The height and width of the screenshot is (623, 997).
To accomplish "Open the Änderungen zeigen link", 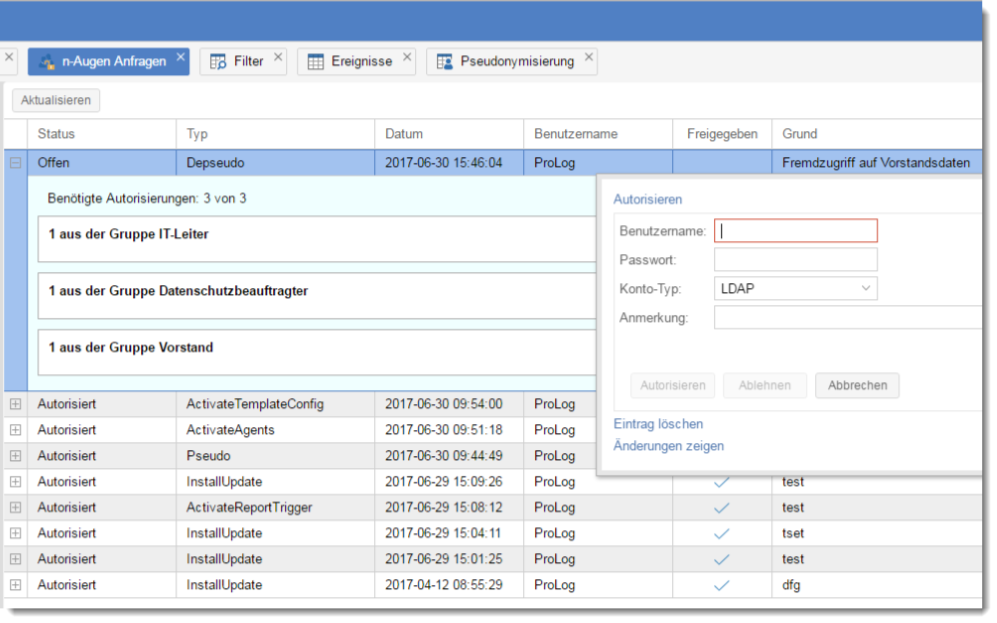I will coord(668,446).
